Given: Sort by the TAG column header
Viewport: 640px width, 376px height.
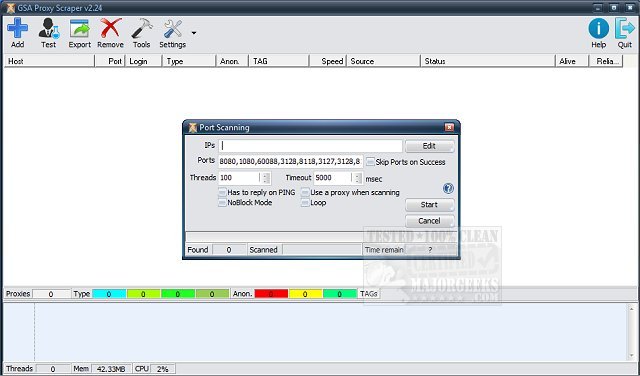Looking at the screenshot, I should point(278,61).
